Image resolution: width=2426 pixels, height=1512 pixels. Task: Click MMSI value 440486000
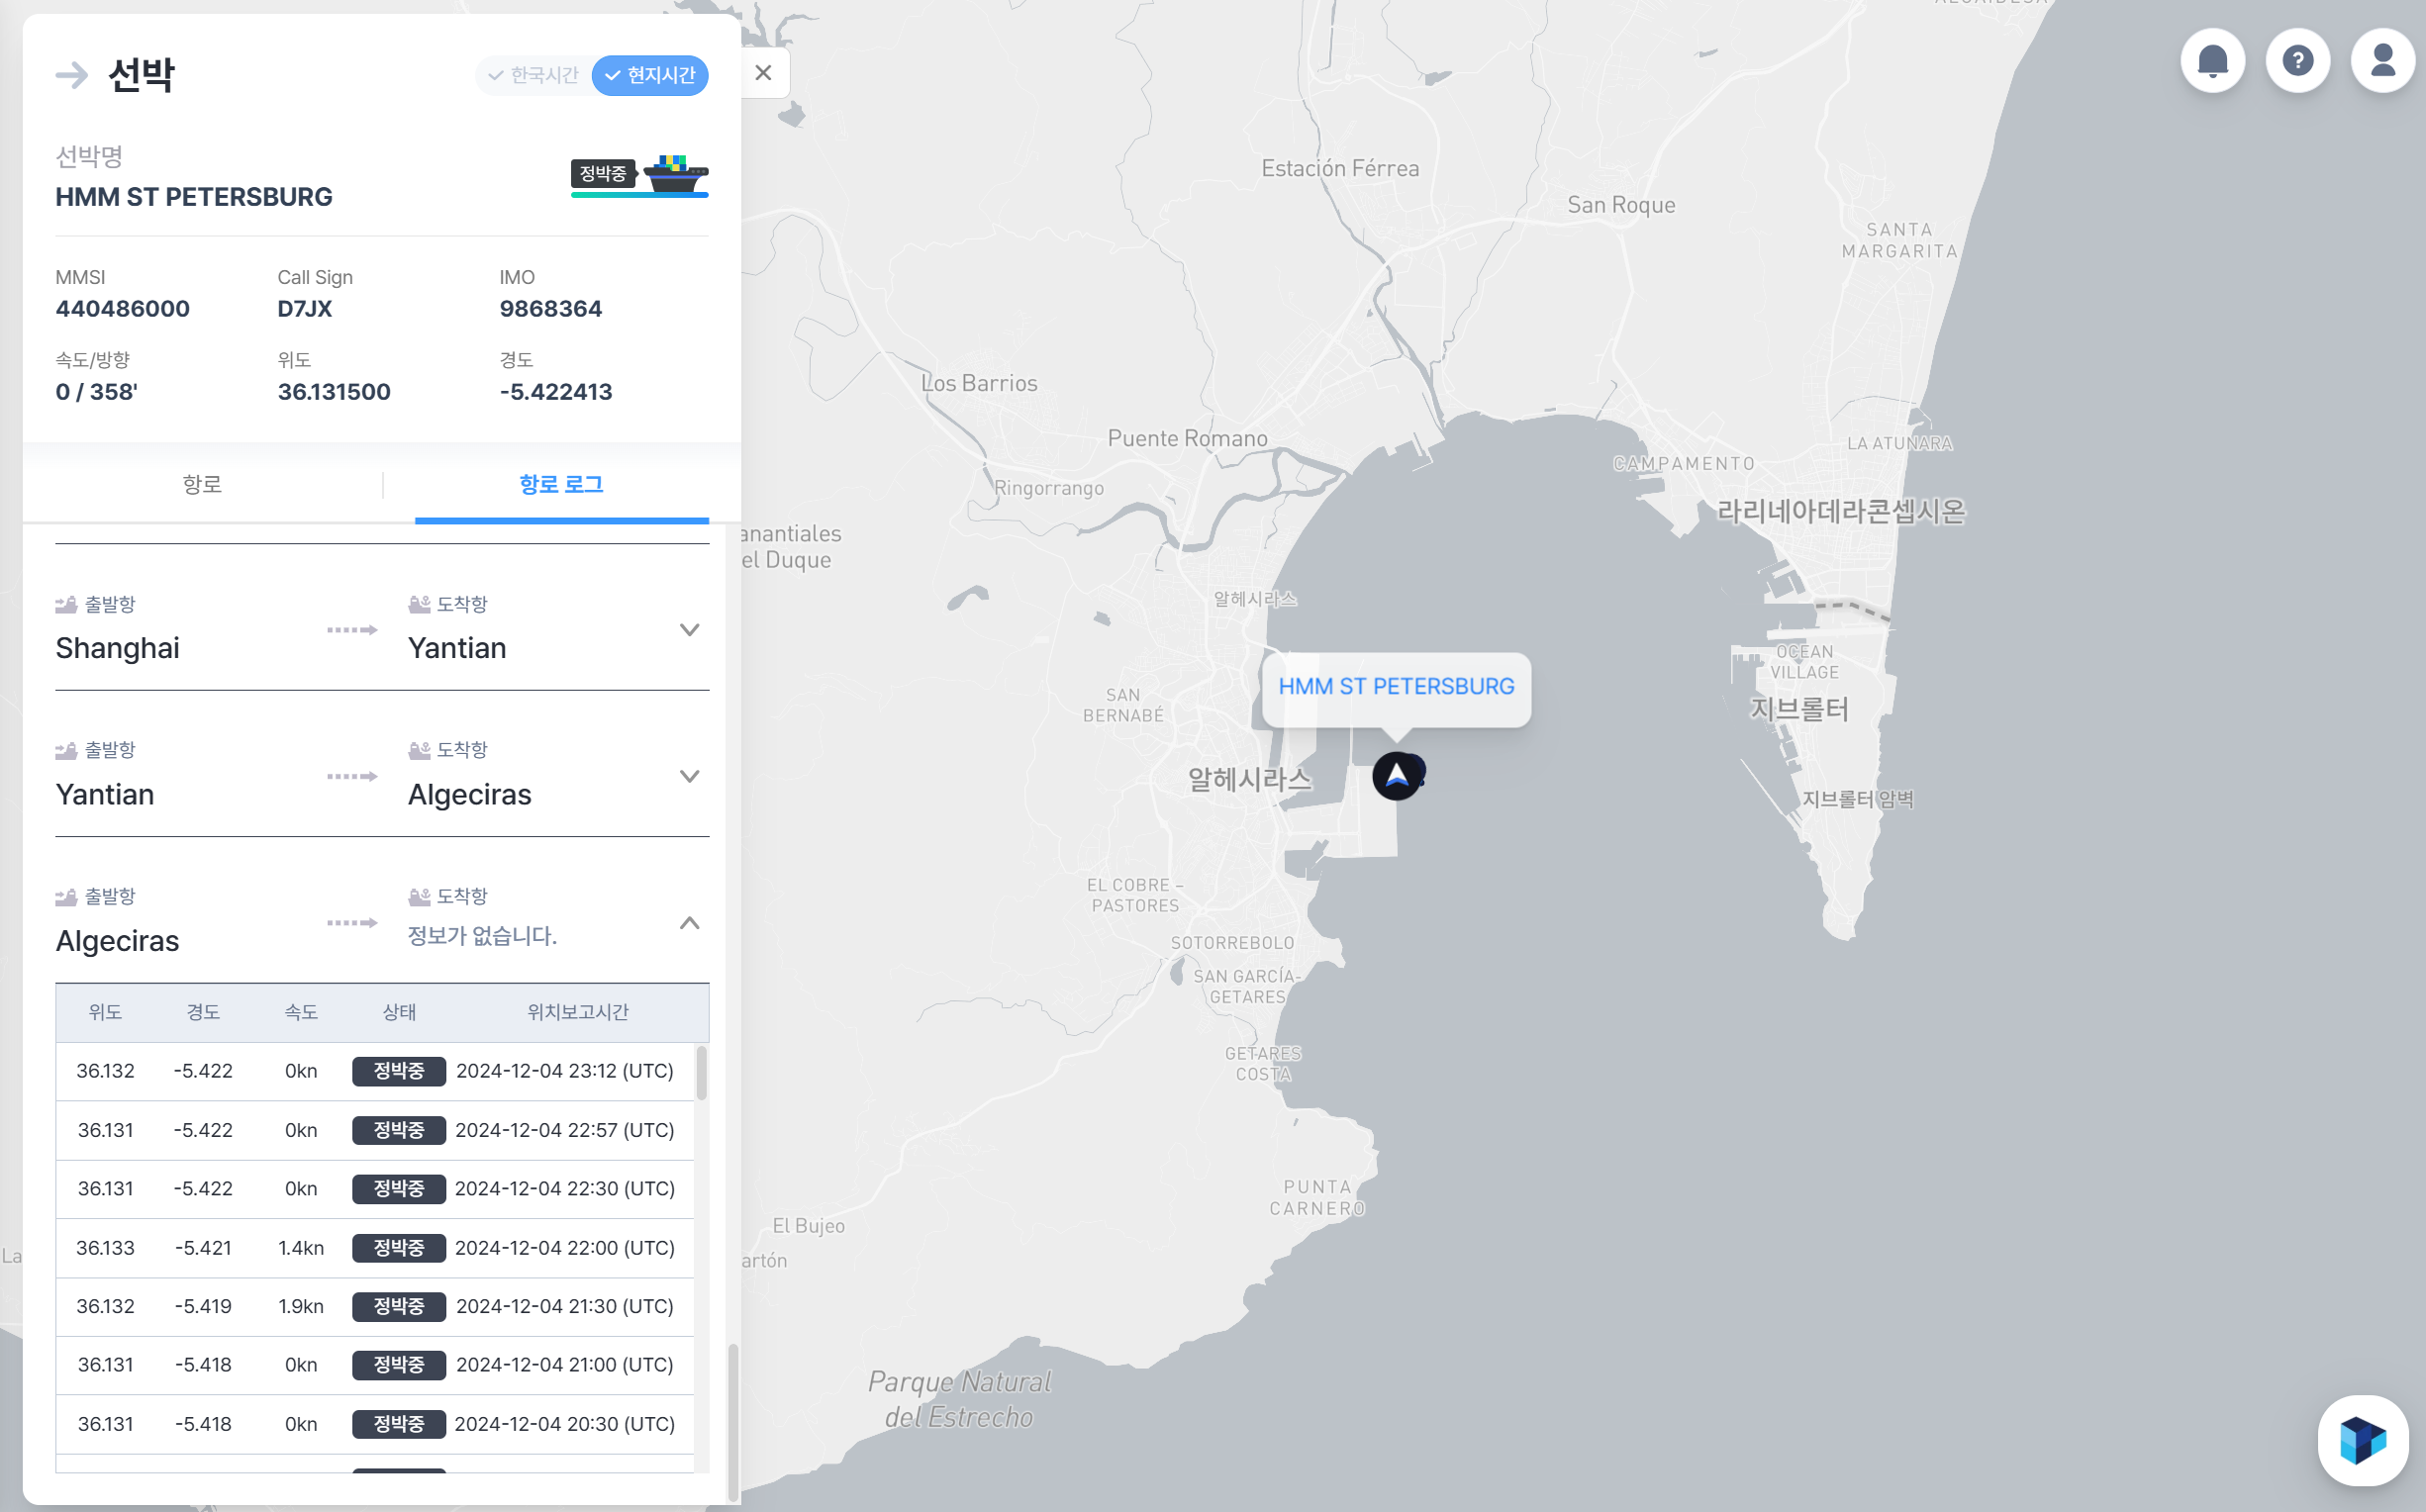pos(122,309)
